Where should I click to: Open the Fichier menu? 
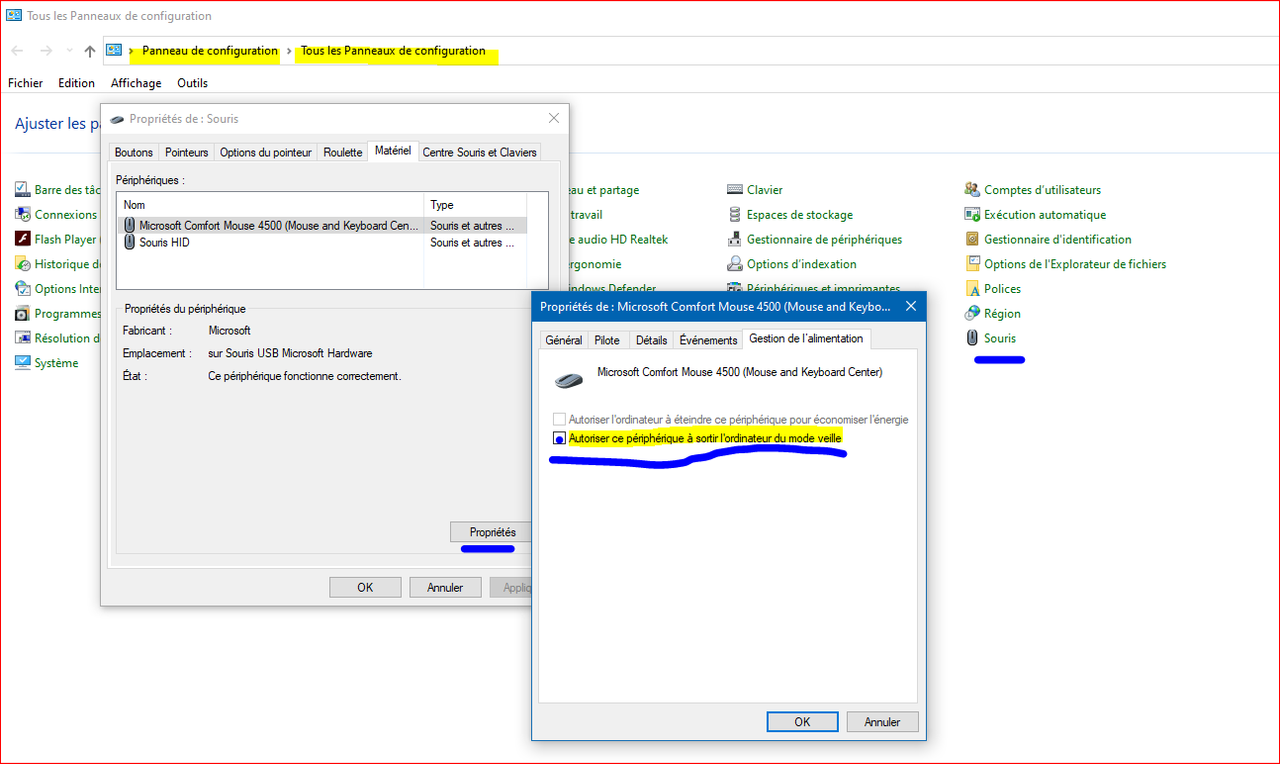point(25,83)
